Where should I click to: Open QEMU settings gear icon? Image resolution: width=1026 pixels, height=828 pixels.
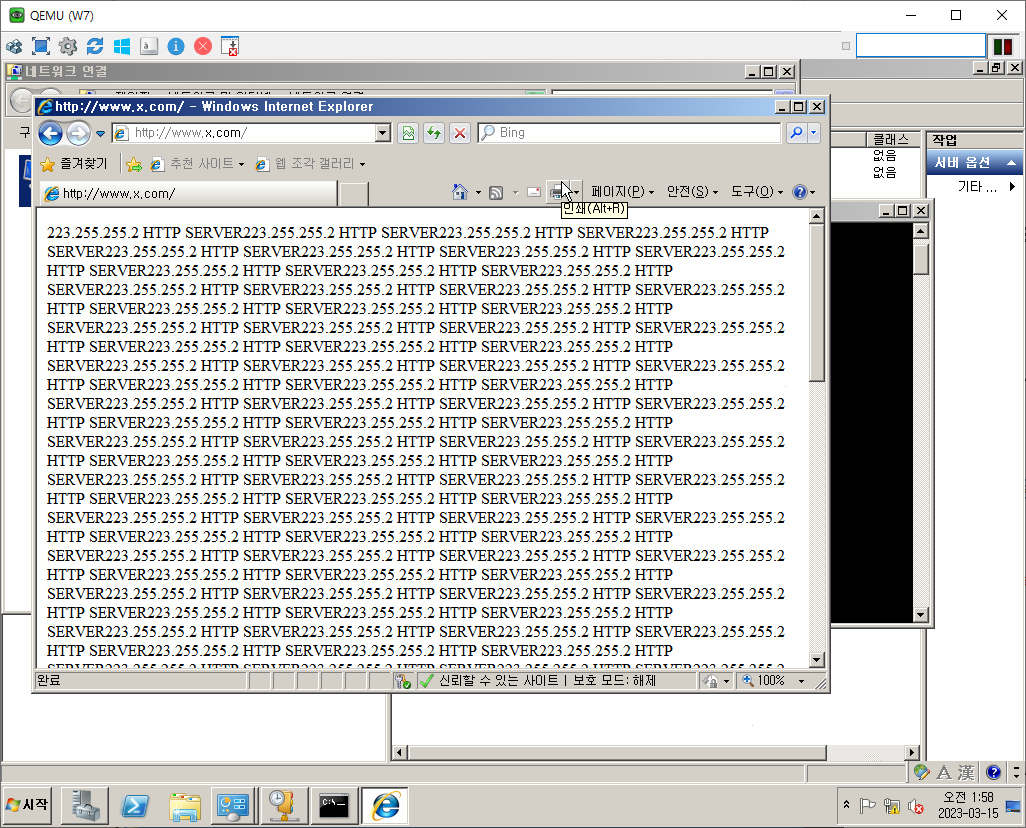68,46
